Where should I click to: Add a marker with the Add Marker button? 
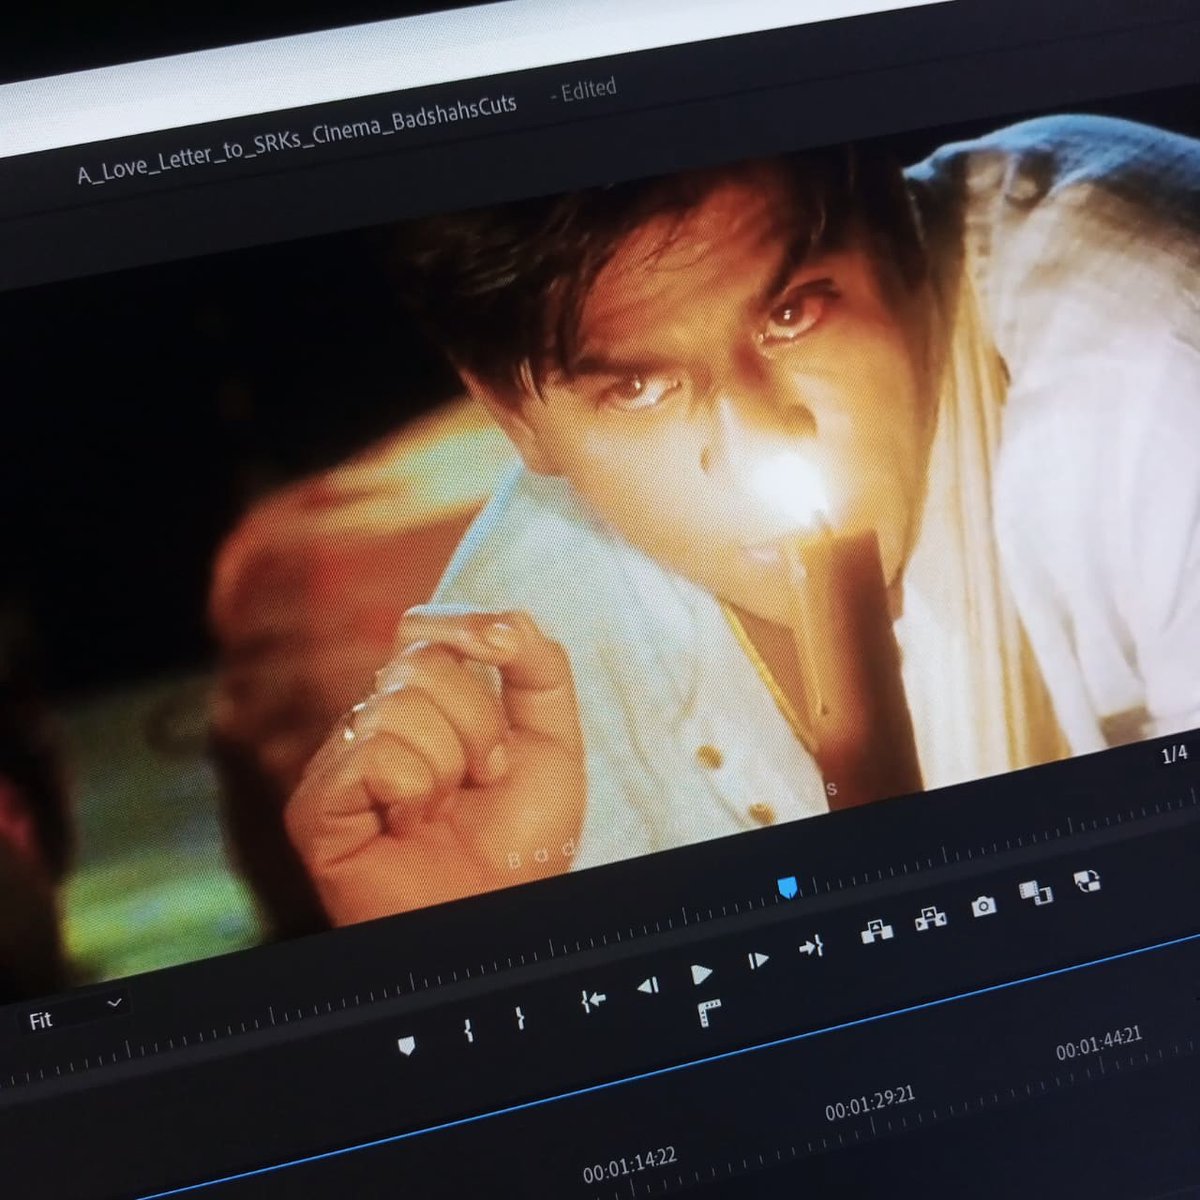pos(406,1047)
